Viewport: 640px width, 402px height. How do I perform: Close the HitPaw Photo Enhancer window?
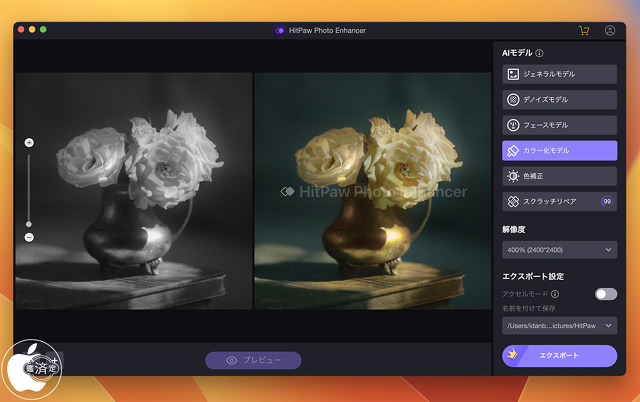pos(21,29)
